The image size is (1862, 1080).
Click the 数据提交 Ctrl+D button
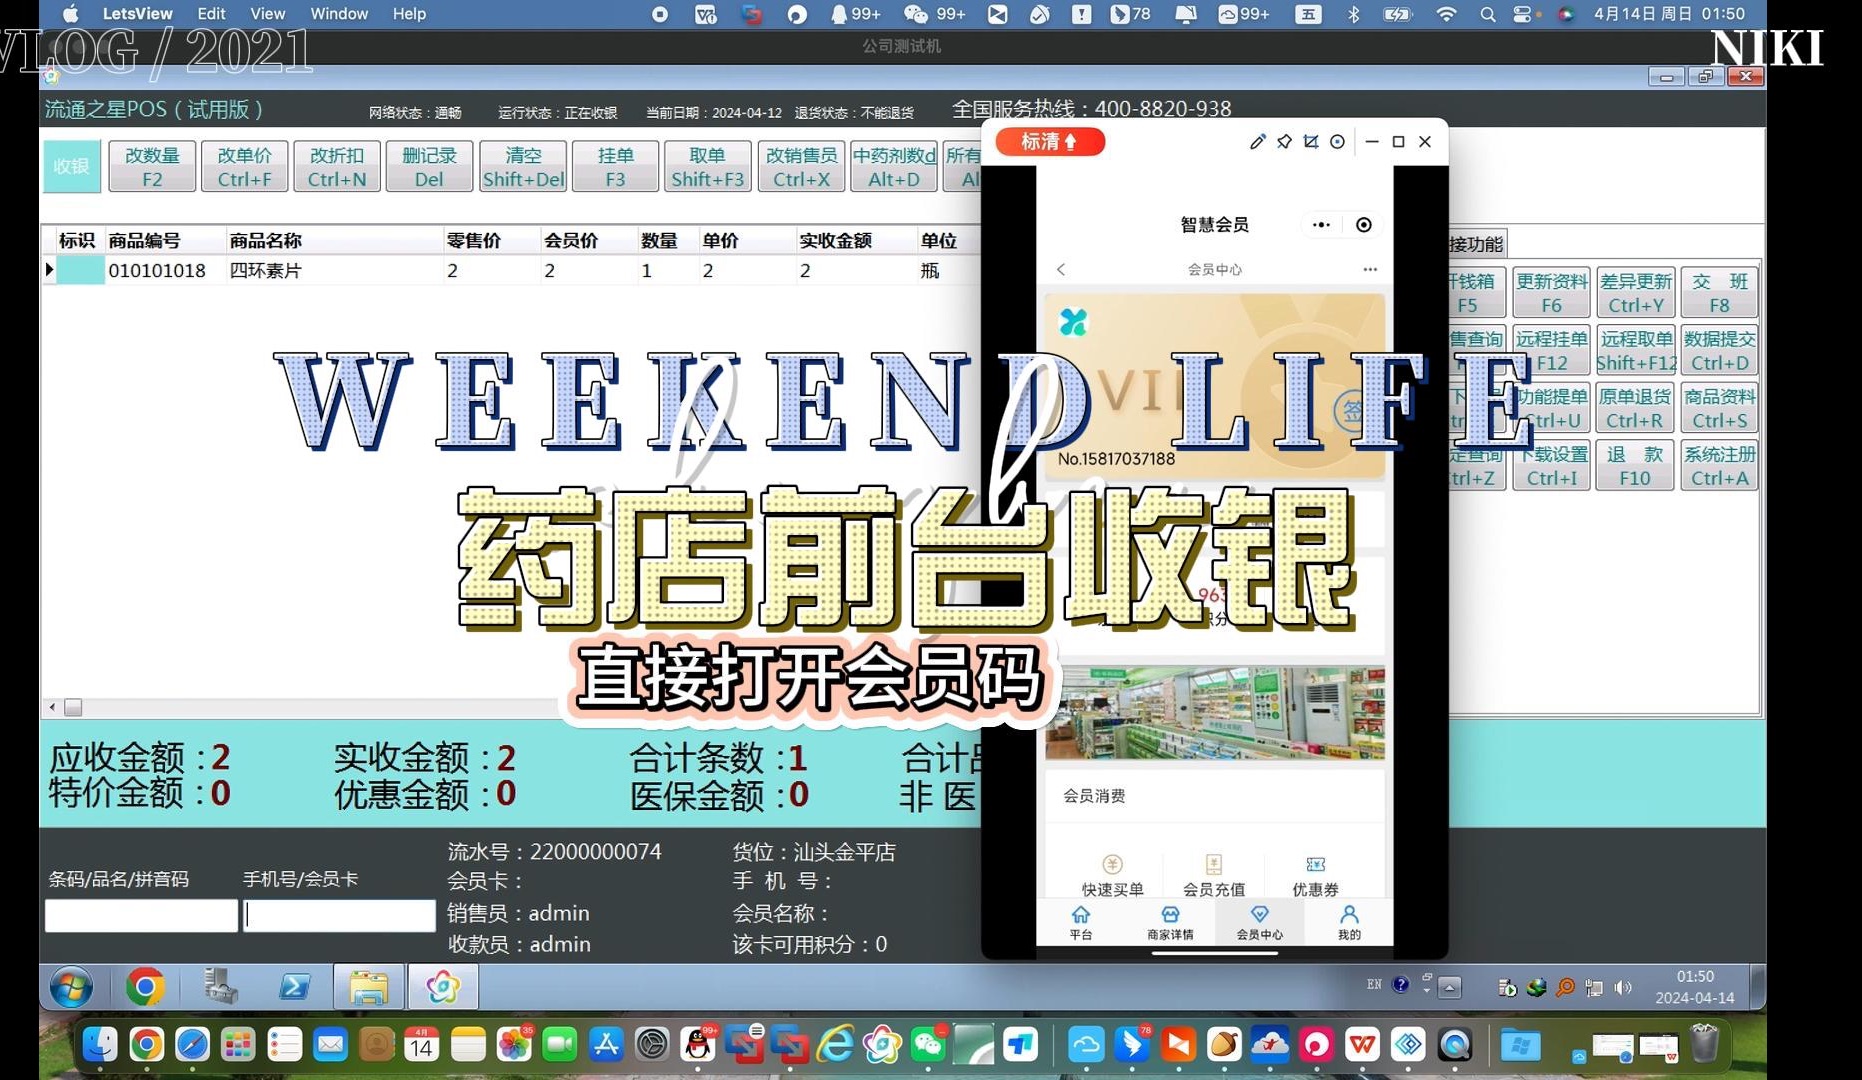1719,351
